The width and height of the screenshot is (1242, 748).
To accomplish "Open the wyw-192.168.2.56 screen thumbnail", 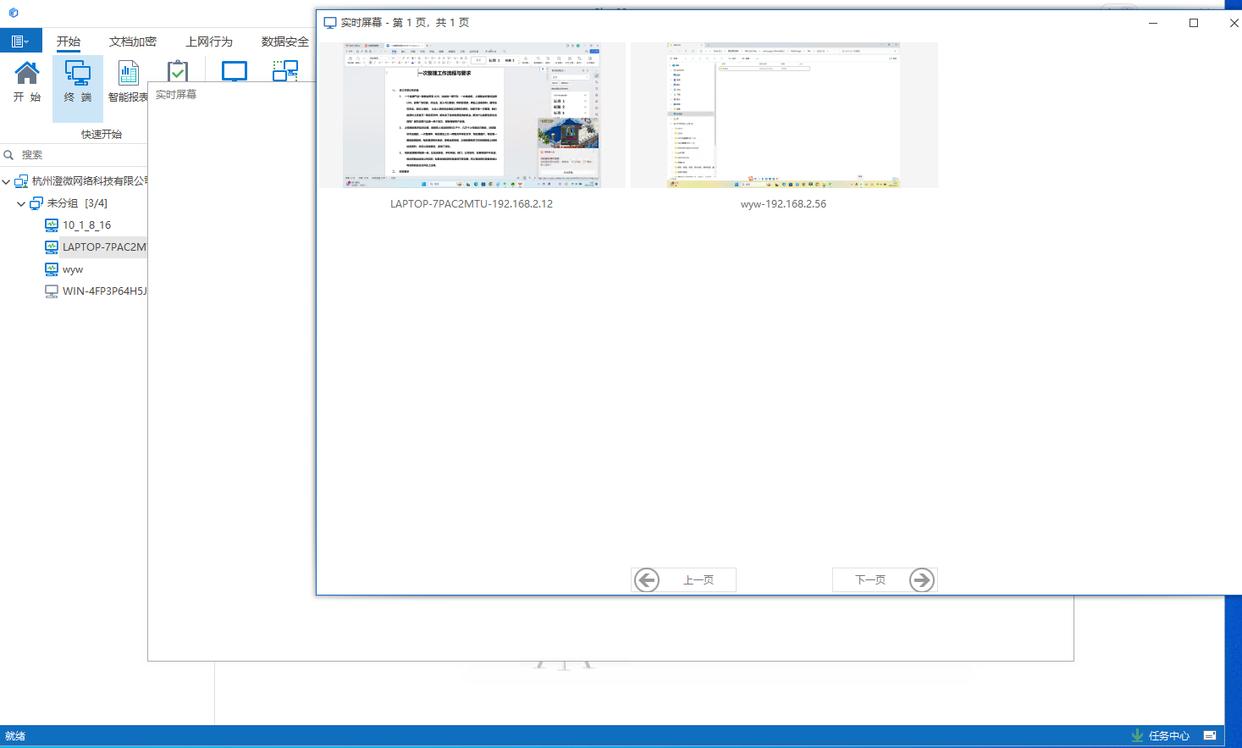I will tap(783, 115).
